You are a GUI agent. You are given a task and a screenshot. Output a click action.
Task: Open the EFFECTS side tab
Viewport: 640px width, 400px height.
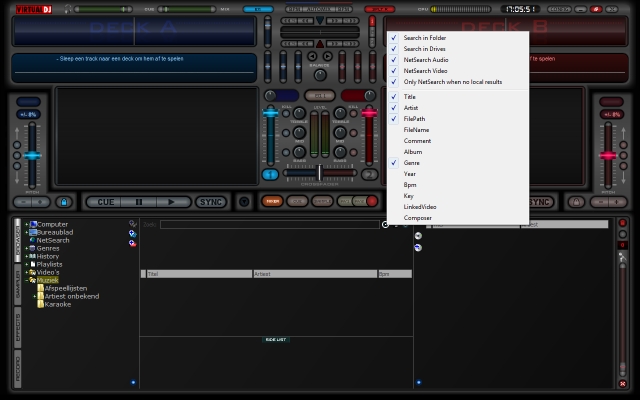(x=18, y=327)
